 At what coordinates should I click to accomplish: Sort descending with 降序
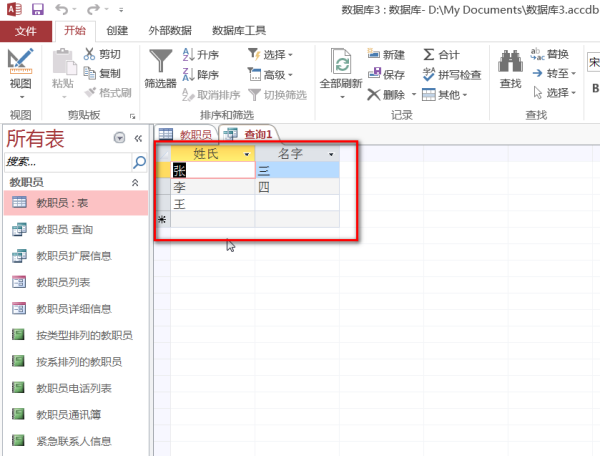(201, 74)
